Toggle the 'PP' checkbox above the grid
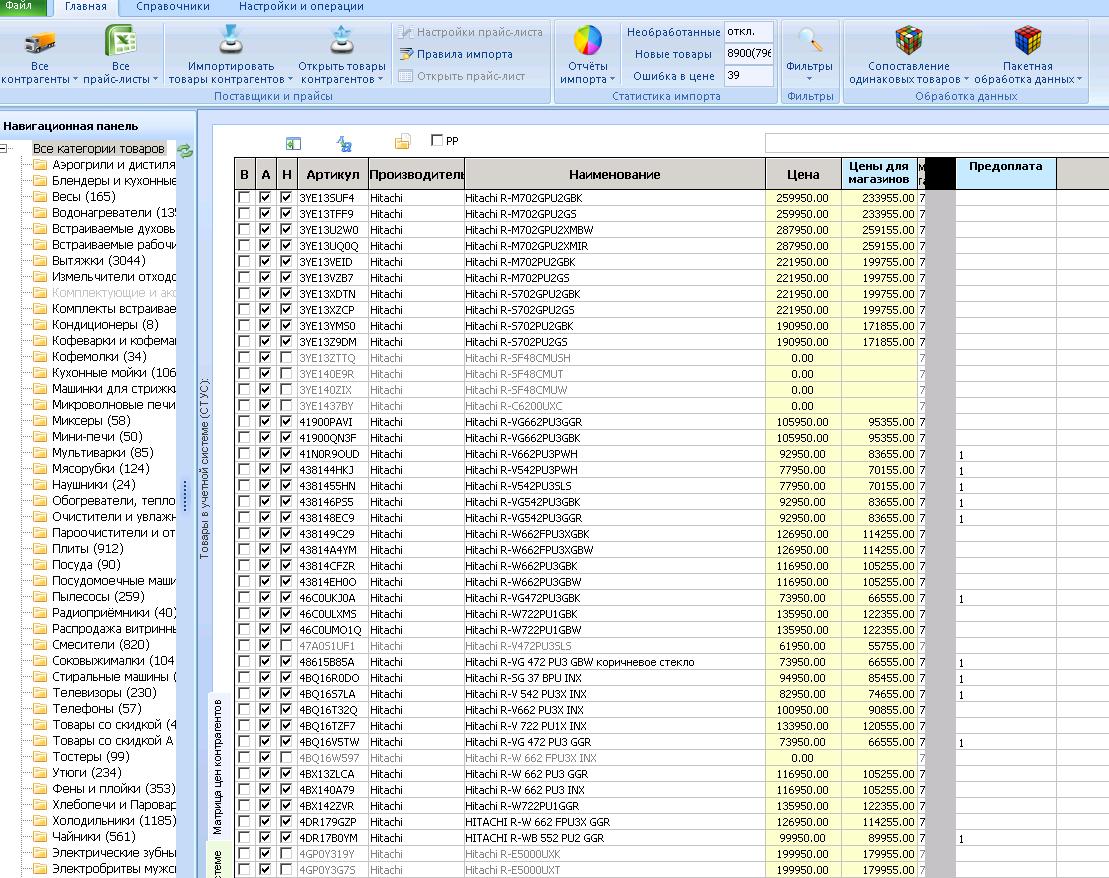This screenshot has height=878, width=1109. point(436,140)
